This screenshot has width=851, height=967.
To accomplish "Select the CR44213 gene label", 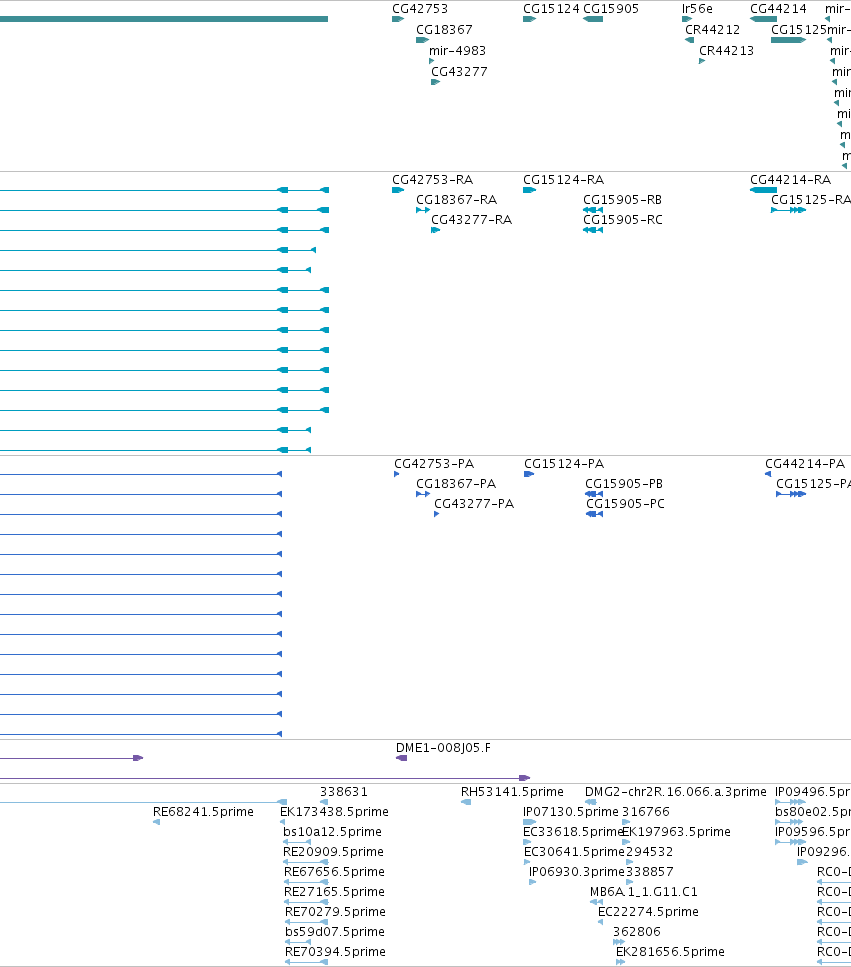I will point(726,51).
